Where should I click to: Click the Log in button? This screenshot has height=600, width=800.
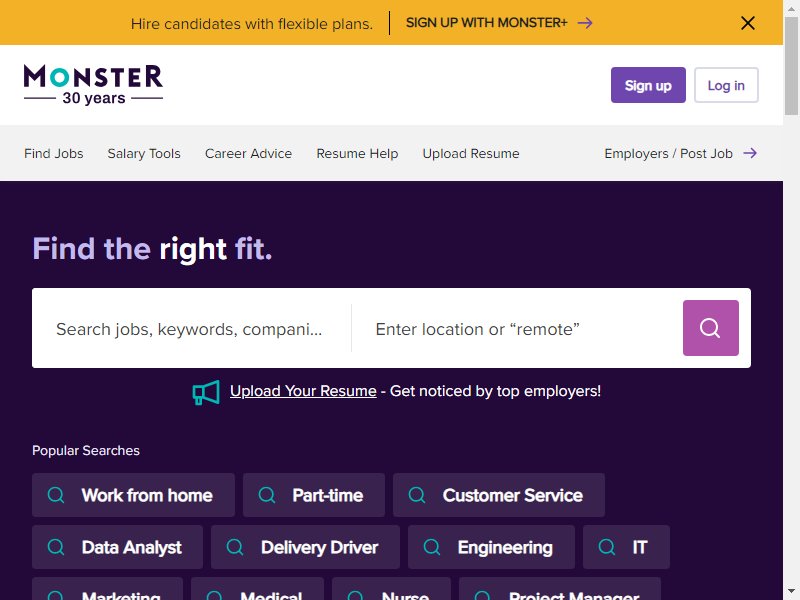[x=726, y=85]
